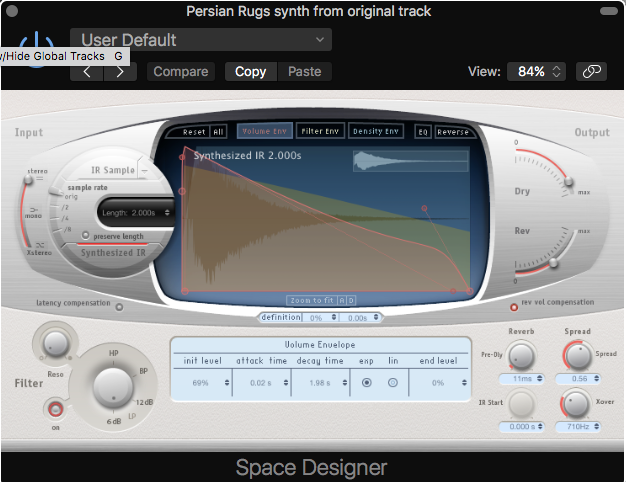
Task: Enable latency compensation
Action: (x=119, y=307)
